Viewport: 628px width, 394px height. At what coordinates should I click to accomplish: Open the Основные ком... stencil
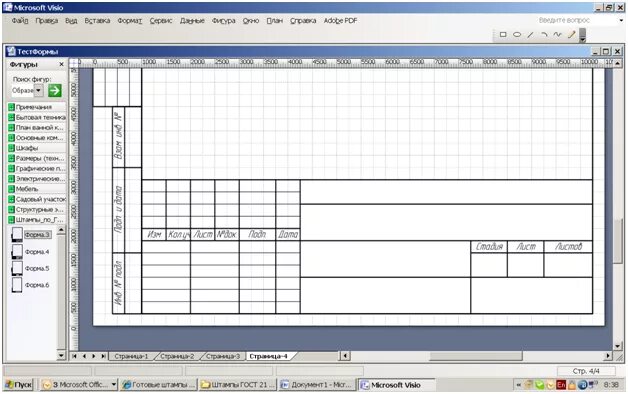coord(37,138)
